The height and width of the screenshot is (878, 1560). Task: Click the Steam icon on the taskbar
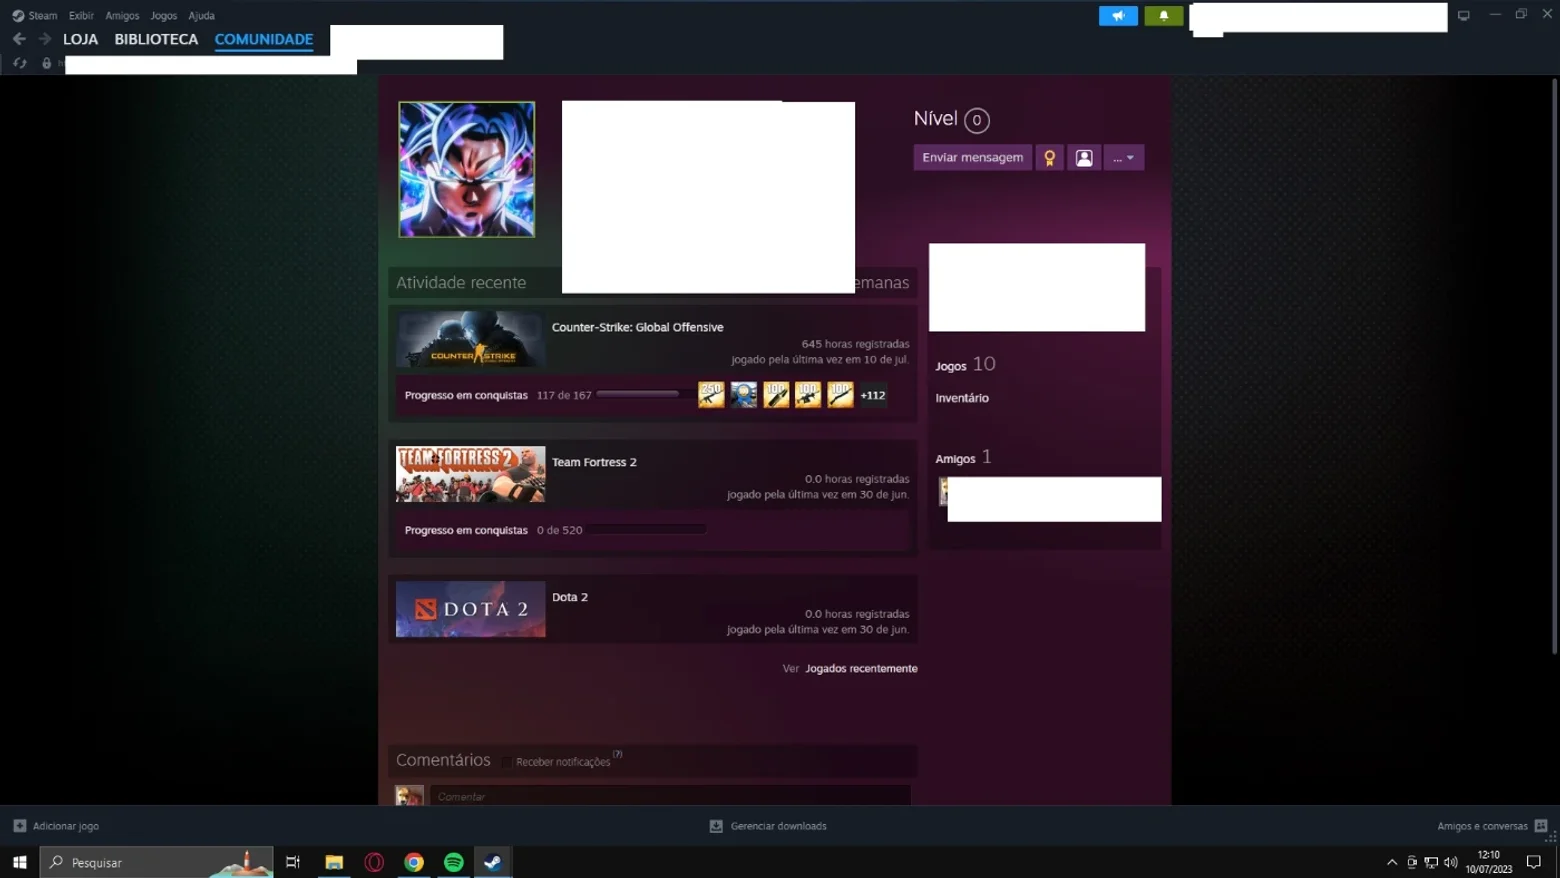(x=493, y=862)
